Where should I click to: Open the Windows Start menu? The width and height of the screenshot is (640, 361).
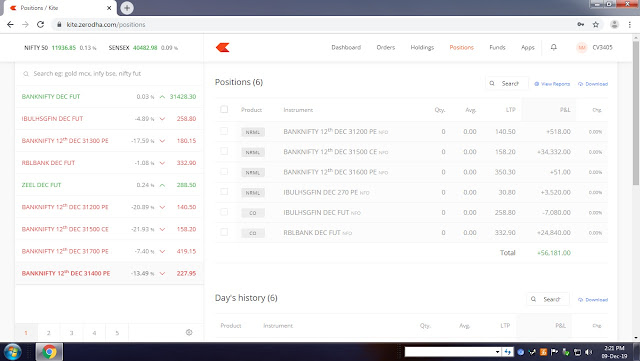[12, 352]
